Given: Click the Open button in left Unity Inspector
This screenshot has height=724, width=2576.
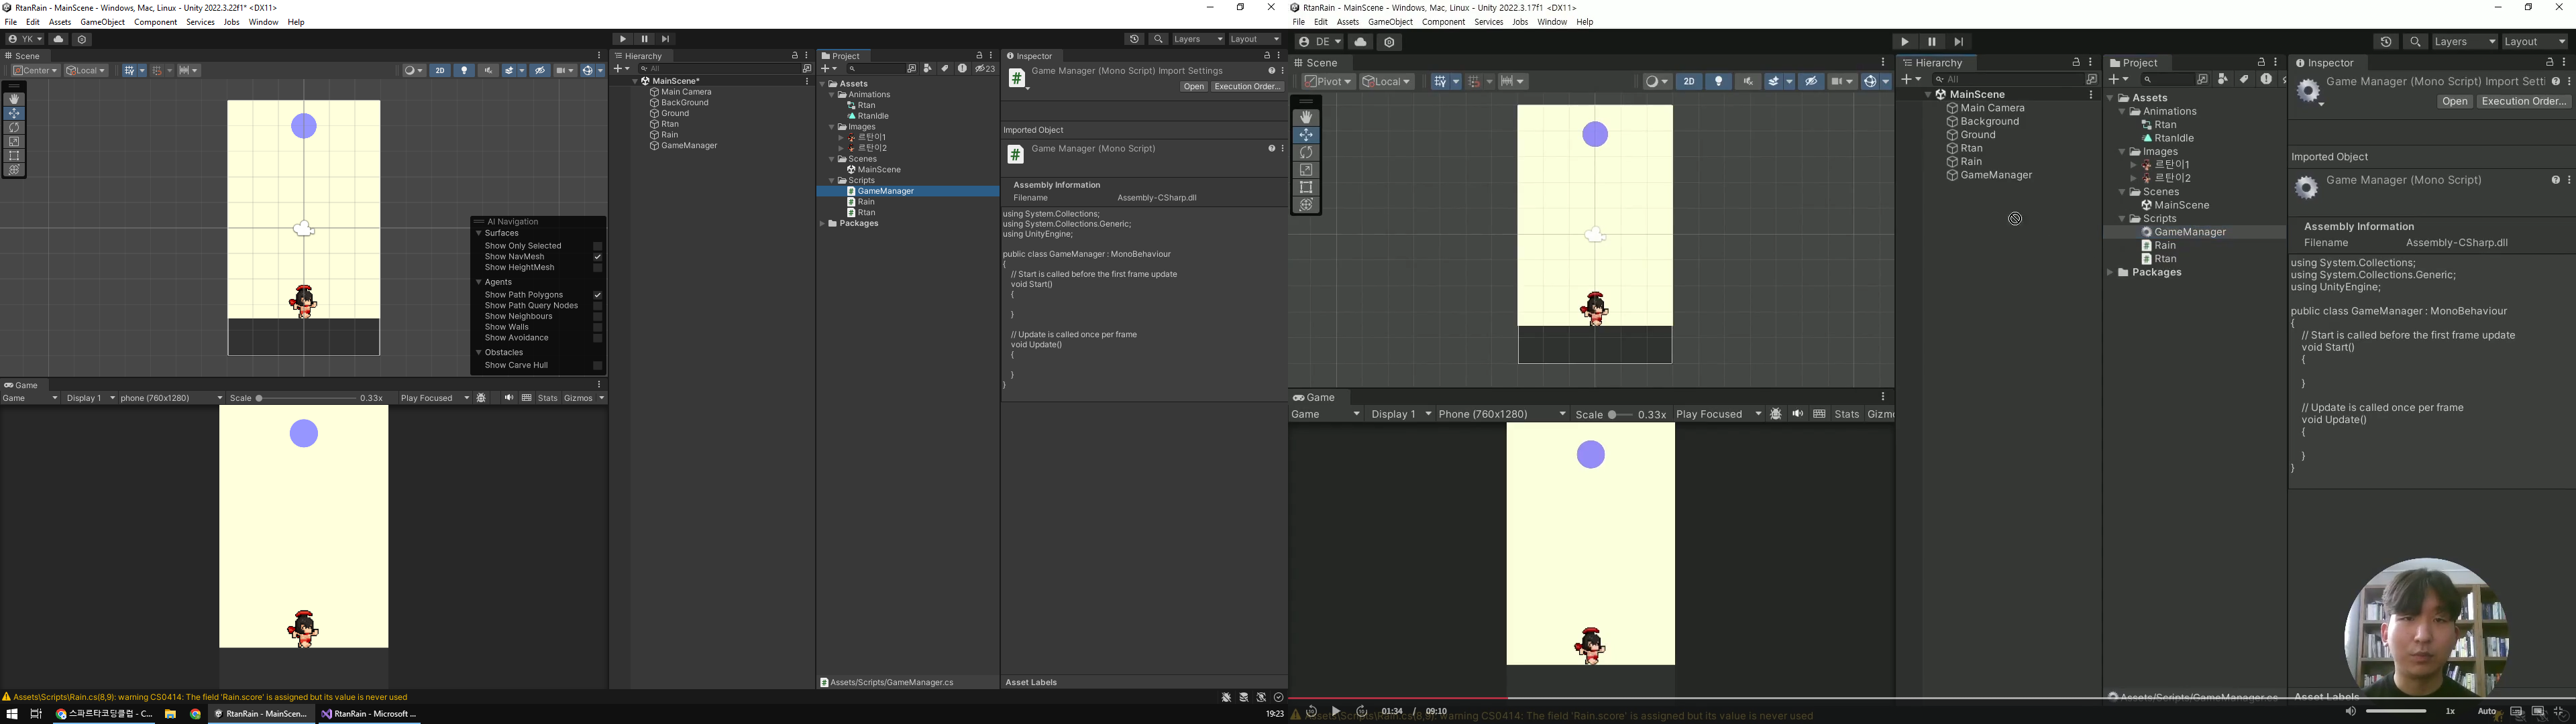Looking at the screenshot, I should [1193, 87].
